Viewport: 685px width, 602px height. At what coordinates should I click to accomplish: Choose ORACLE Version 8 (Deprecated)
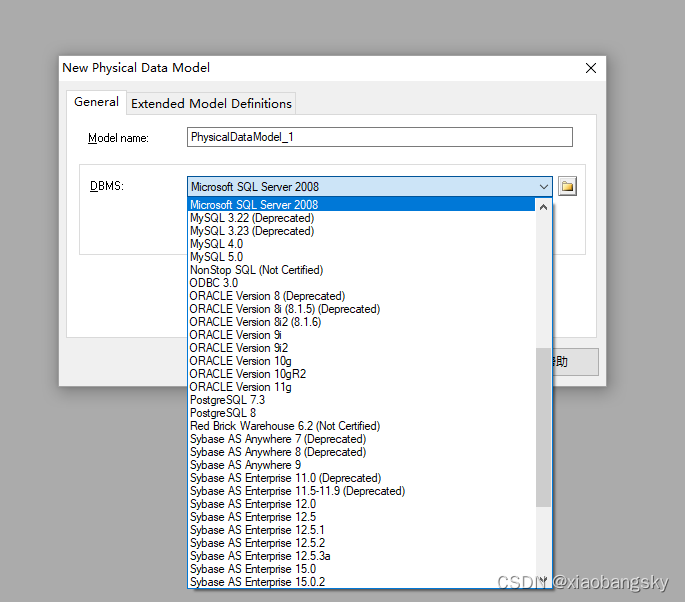click(361, 296)
